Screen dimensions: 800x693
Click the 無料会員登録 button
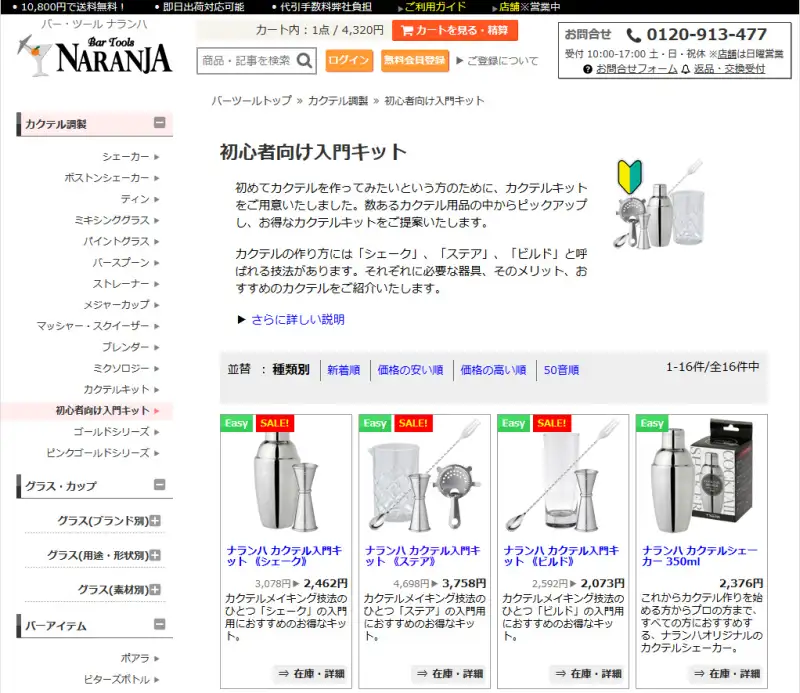(x=415, y=60)
